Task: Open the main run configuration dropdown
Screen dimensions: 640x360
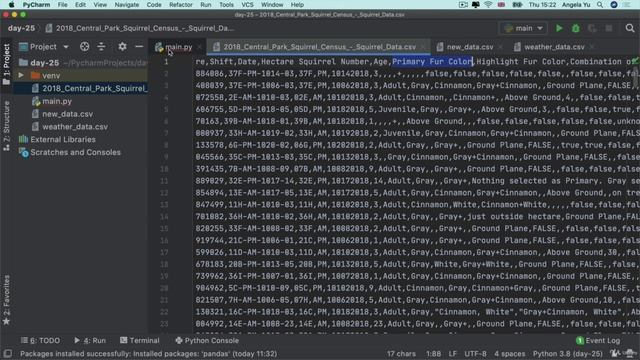Action: pos(523,28)
